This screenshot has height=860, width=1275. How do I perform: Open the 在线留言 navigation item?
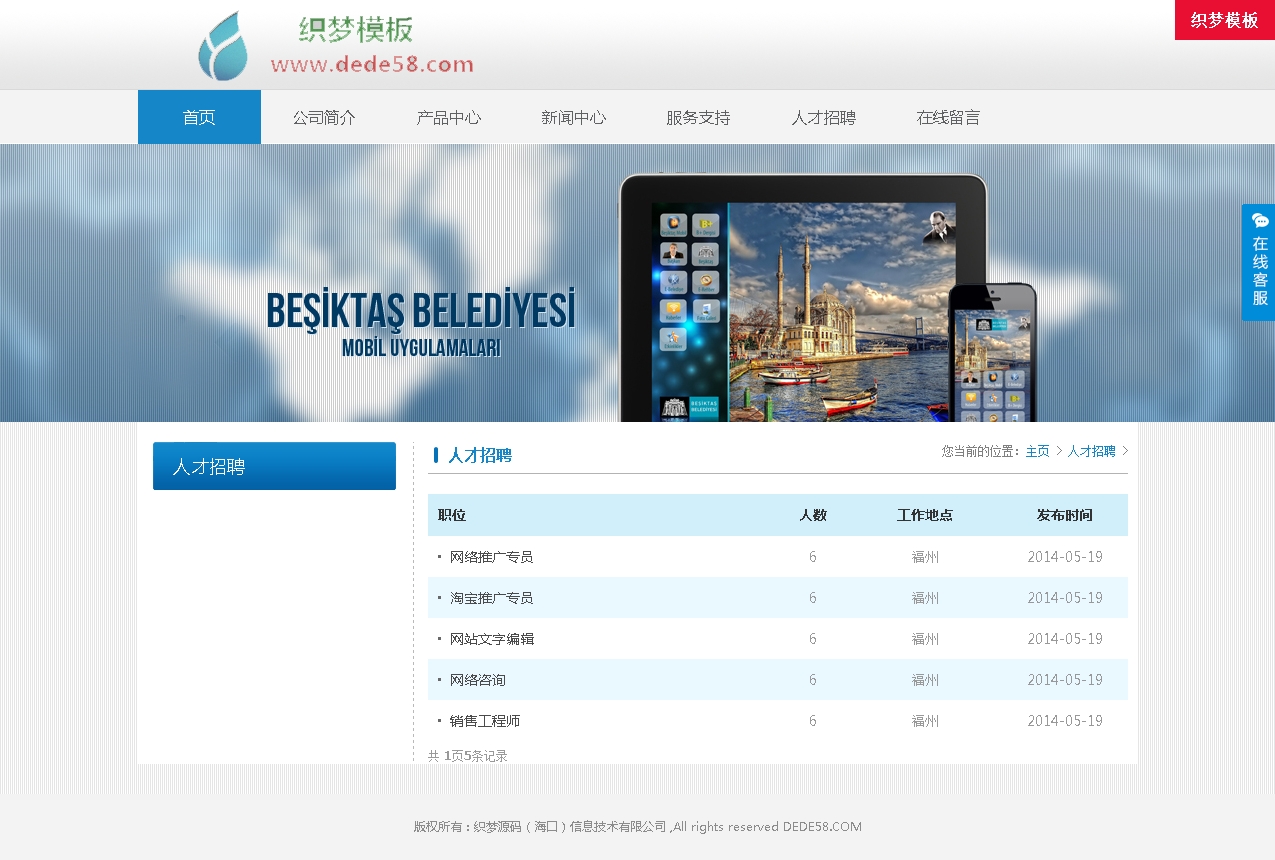click(949, 117)
